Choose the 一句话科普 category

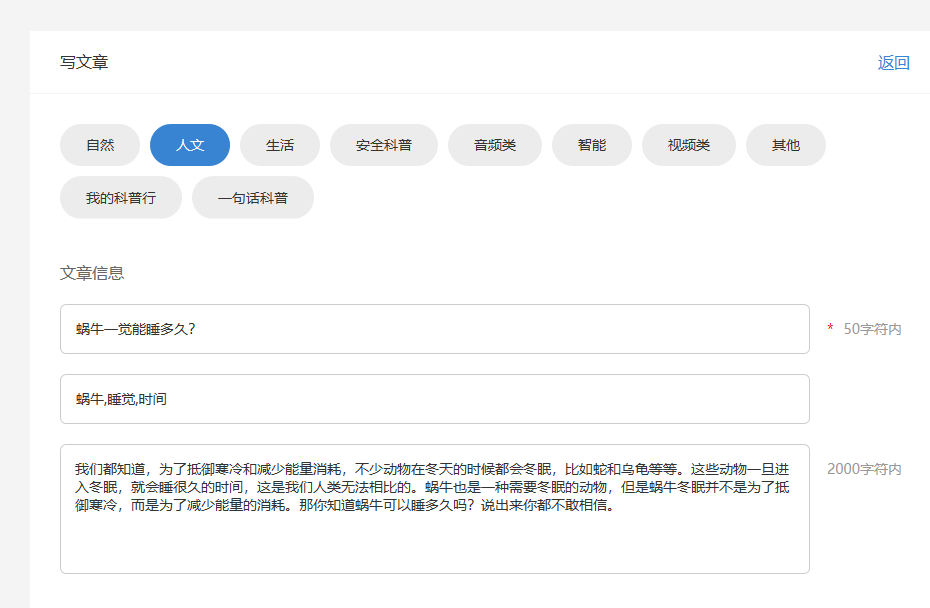[x=253, y=197]
